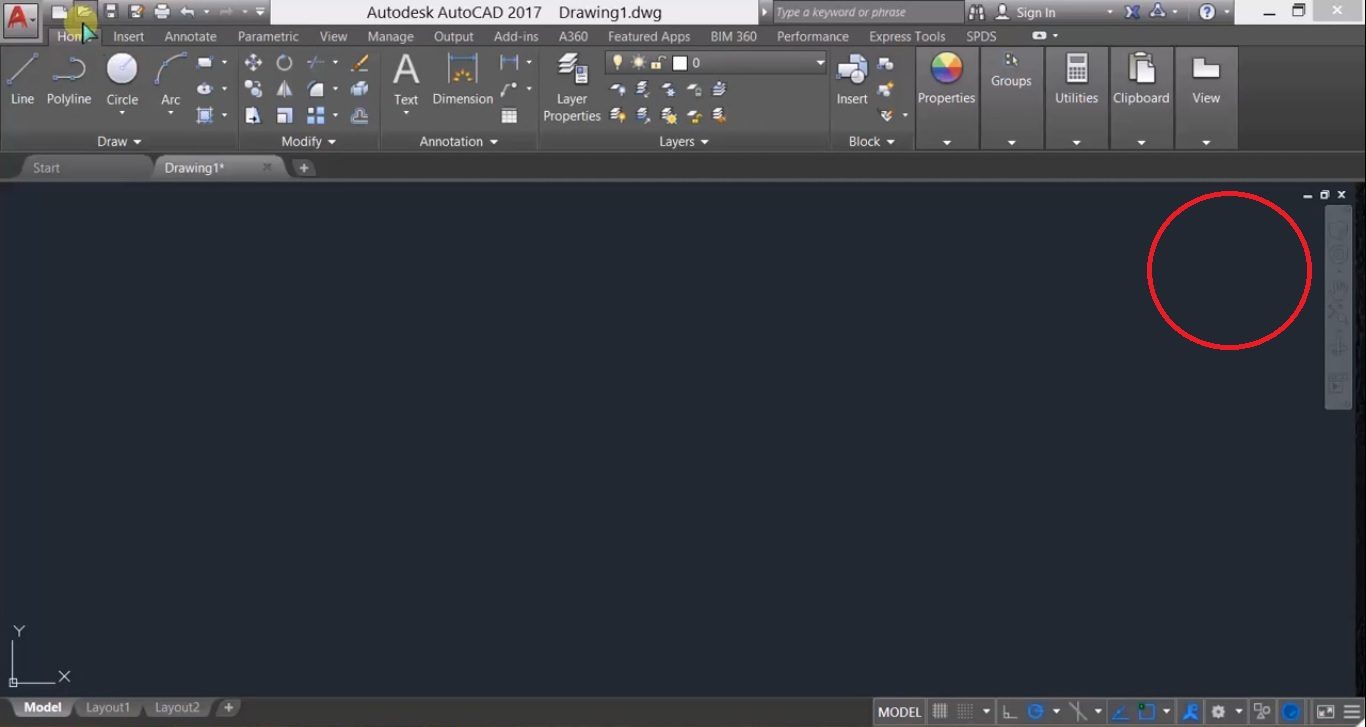Image resolution: width=1366 pixels, height=727 pixels.
Task: Select the Offset tool icon
Action: tap(360, 116)
